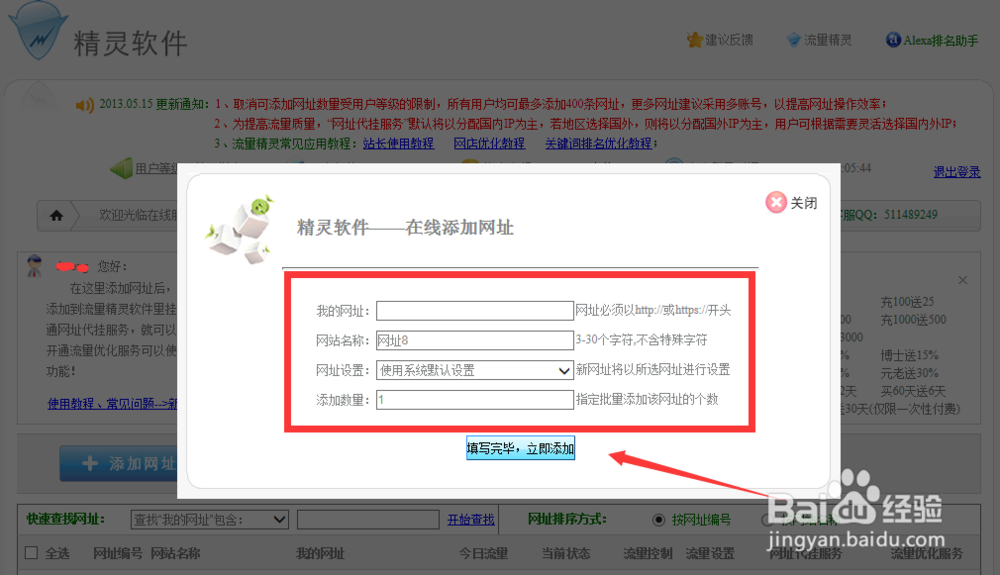
Task: Click the 精灵软件 shield logo
Action: tap(38, 32)
